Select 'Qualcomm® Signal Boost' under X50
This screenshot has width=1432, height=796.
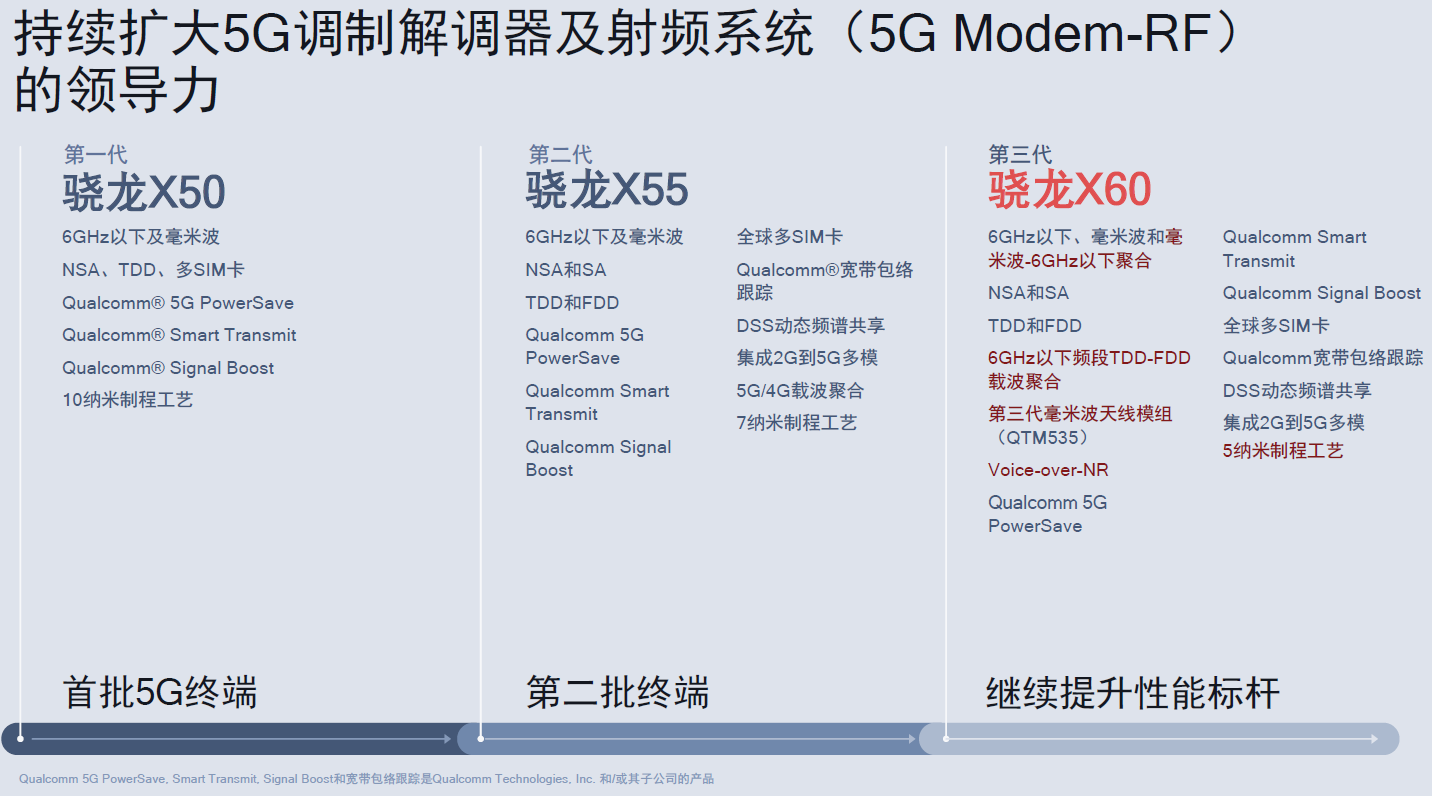[x=168, y=368]
